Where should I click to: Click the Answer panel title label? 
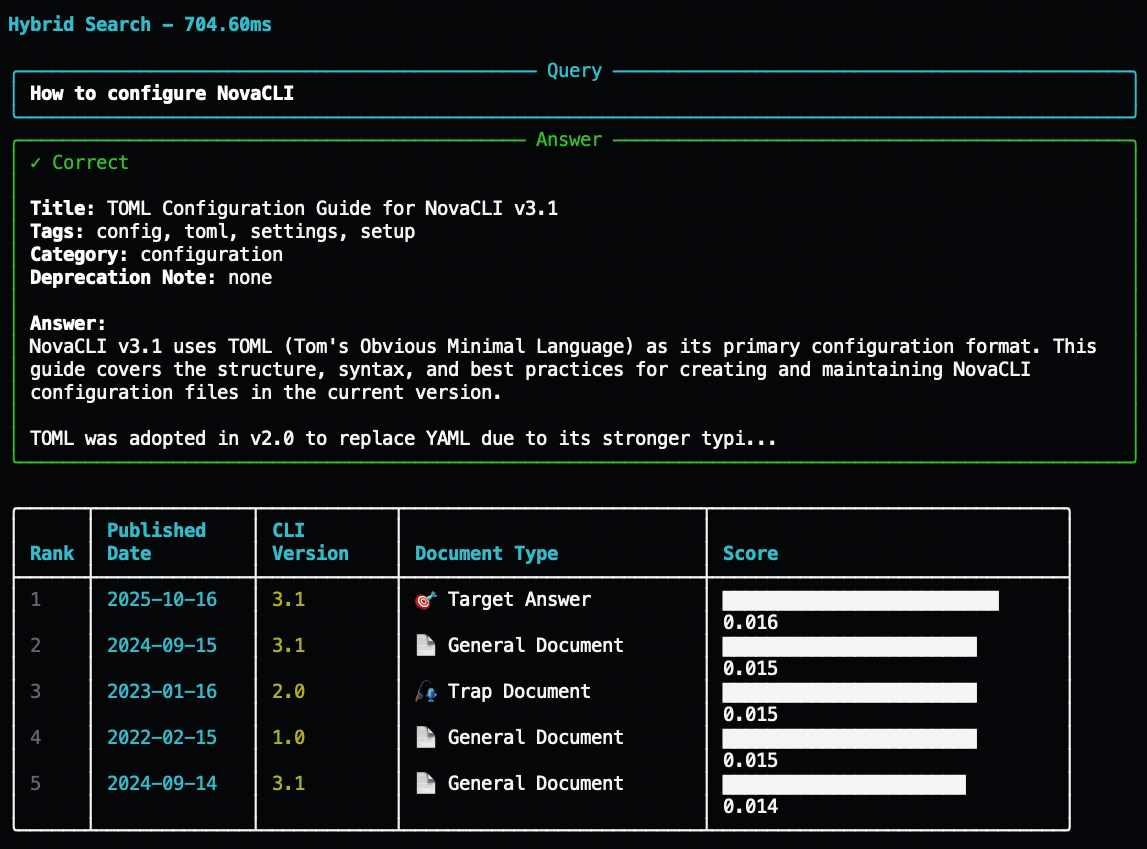pyautogui.click(x=569, y=140)
